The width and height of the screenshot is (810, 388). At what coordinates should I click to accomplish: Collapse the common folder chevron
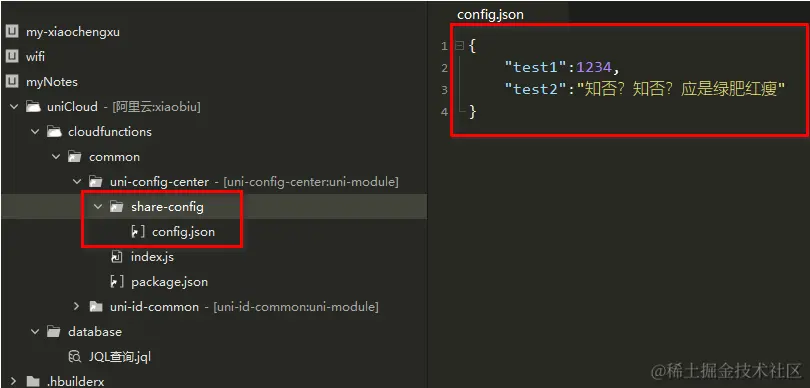[x=56, y=157]
